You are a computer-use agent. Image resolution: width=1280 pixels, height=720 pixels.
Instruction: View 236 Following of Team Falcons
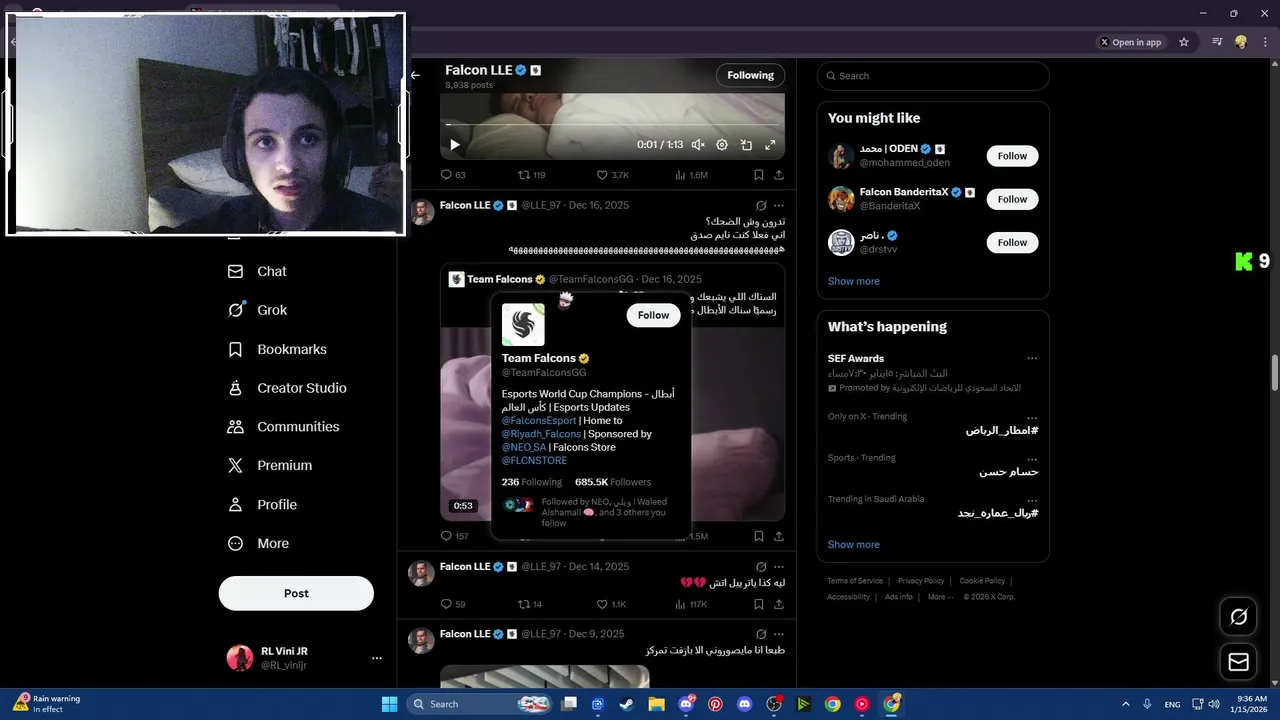tap(532, 482)
